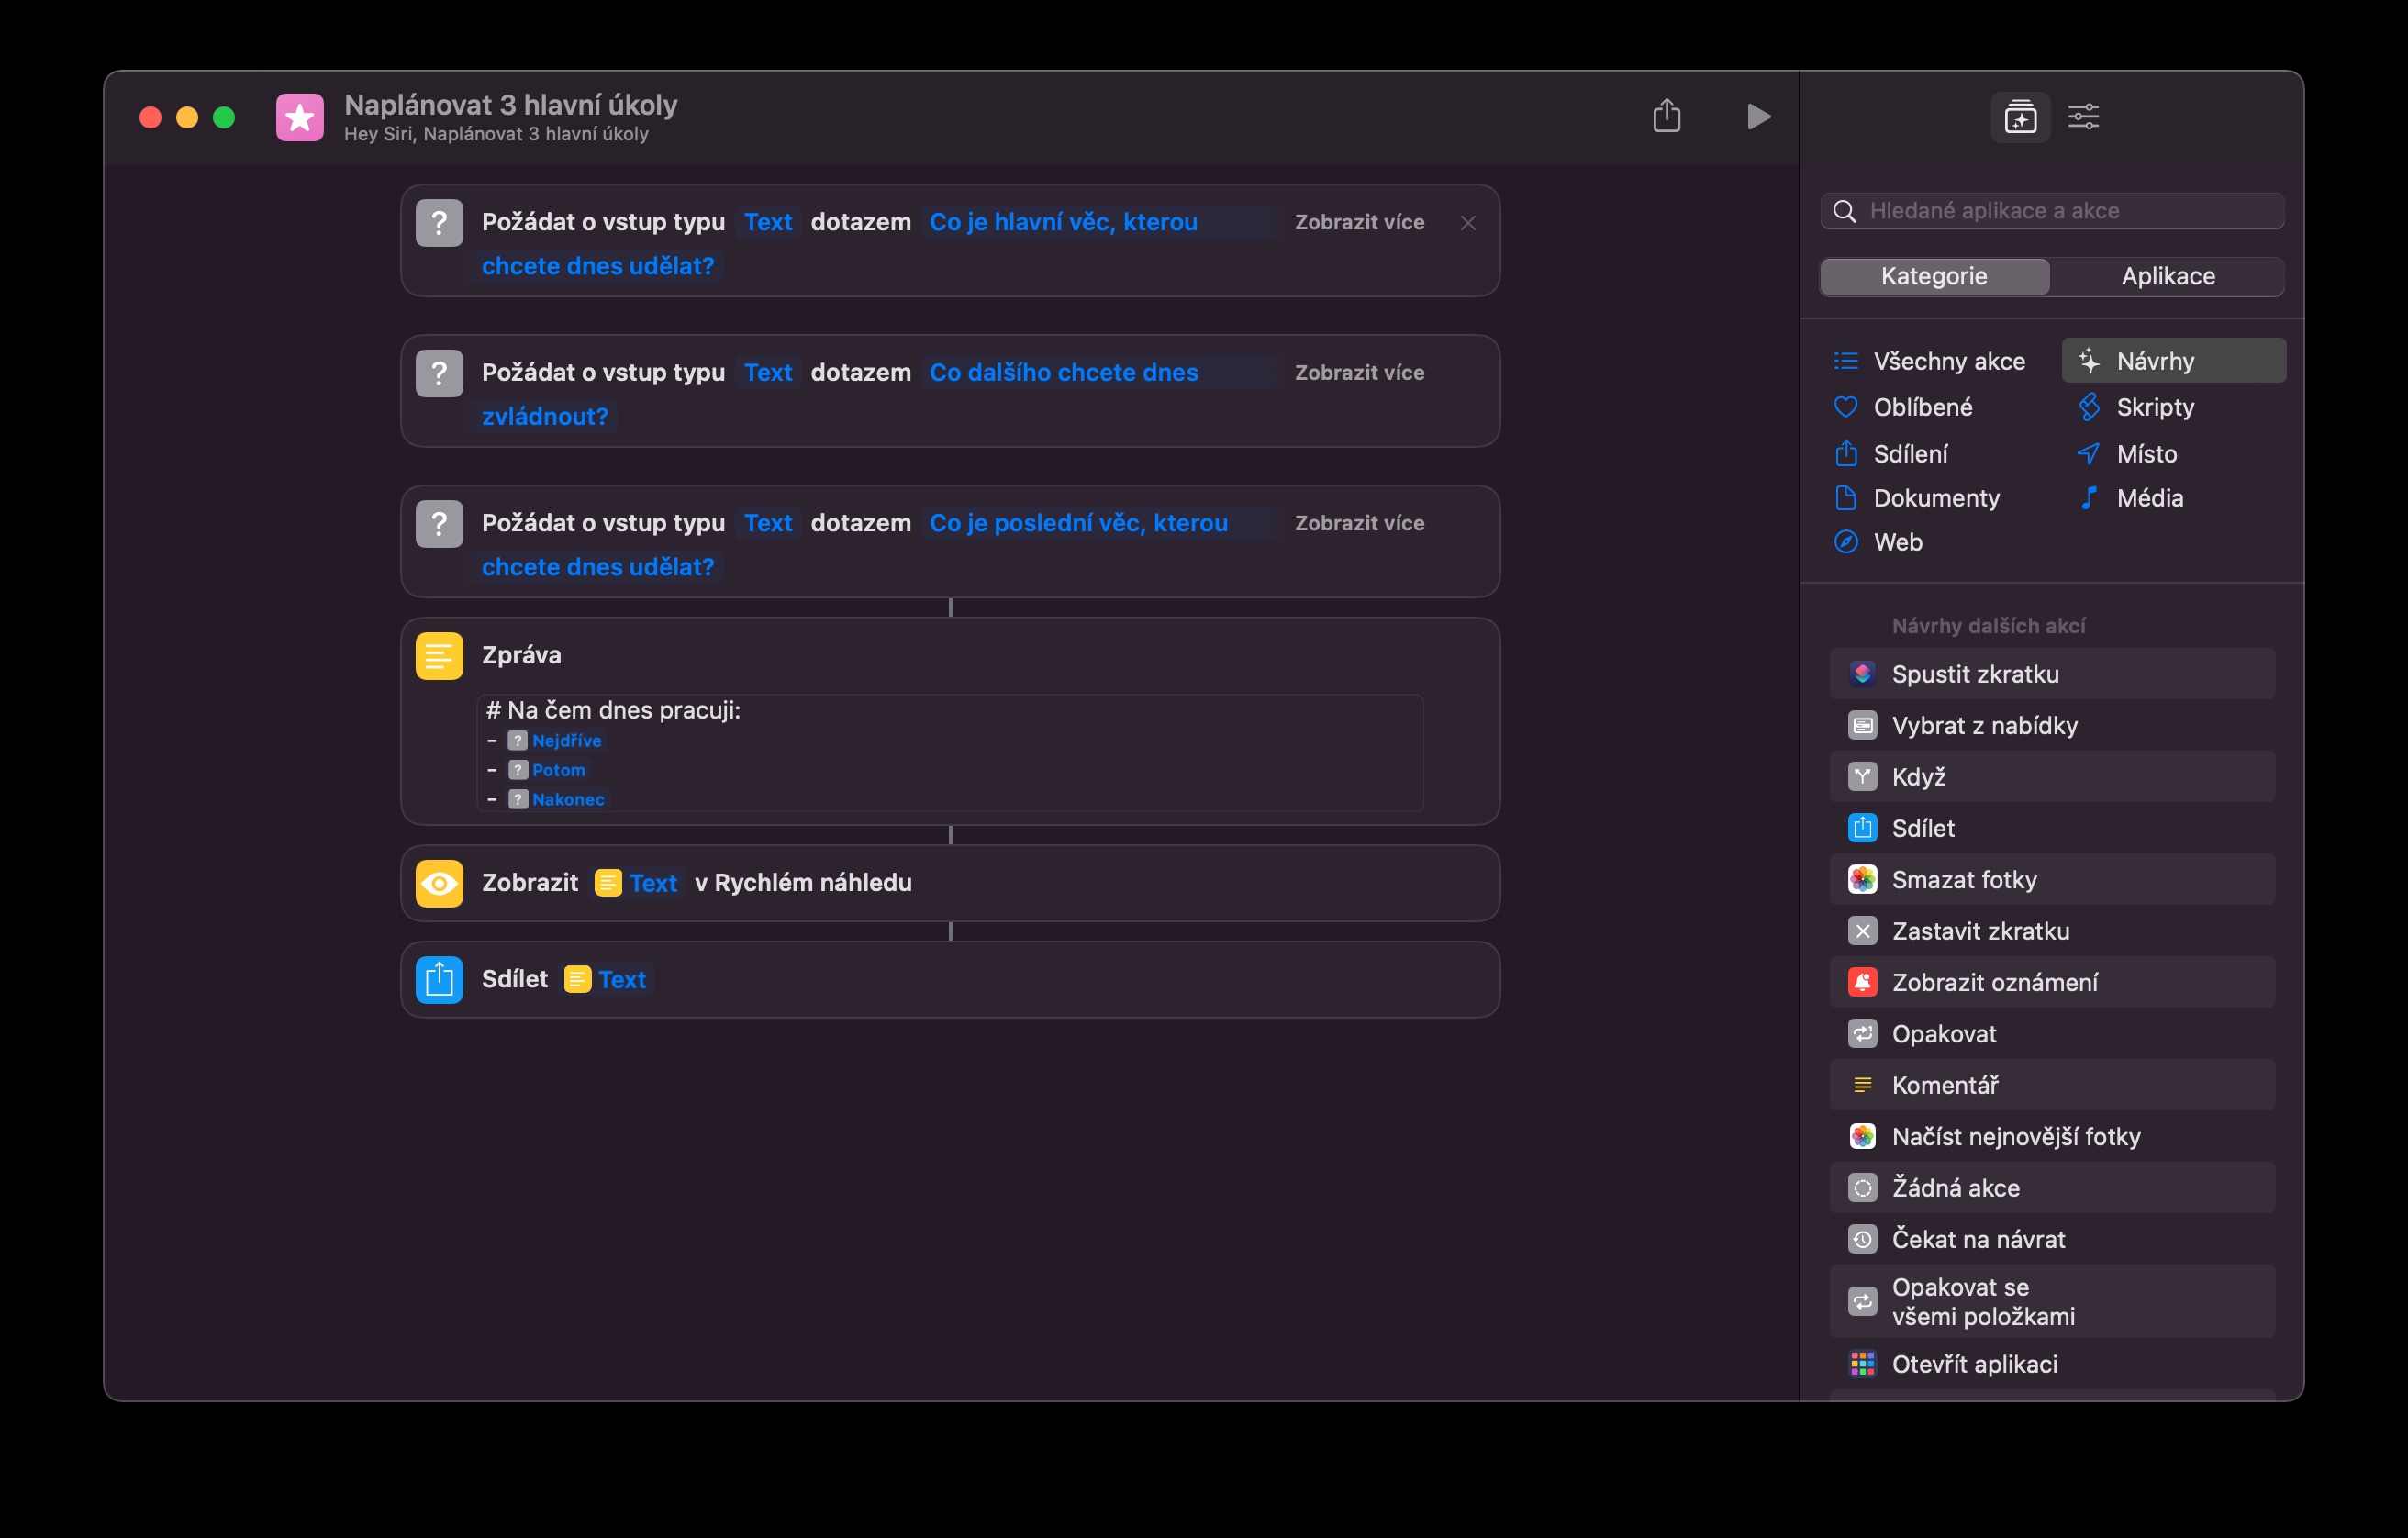Expand second action via Zobrazit více
The width and height of the screenshot is (2408, 1538).
(x=1358, y=372)
